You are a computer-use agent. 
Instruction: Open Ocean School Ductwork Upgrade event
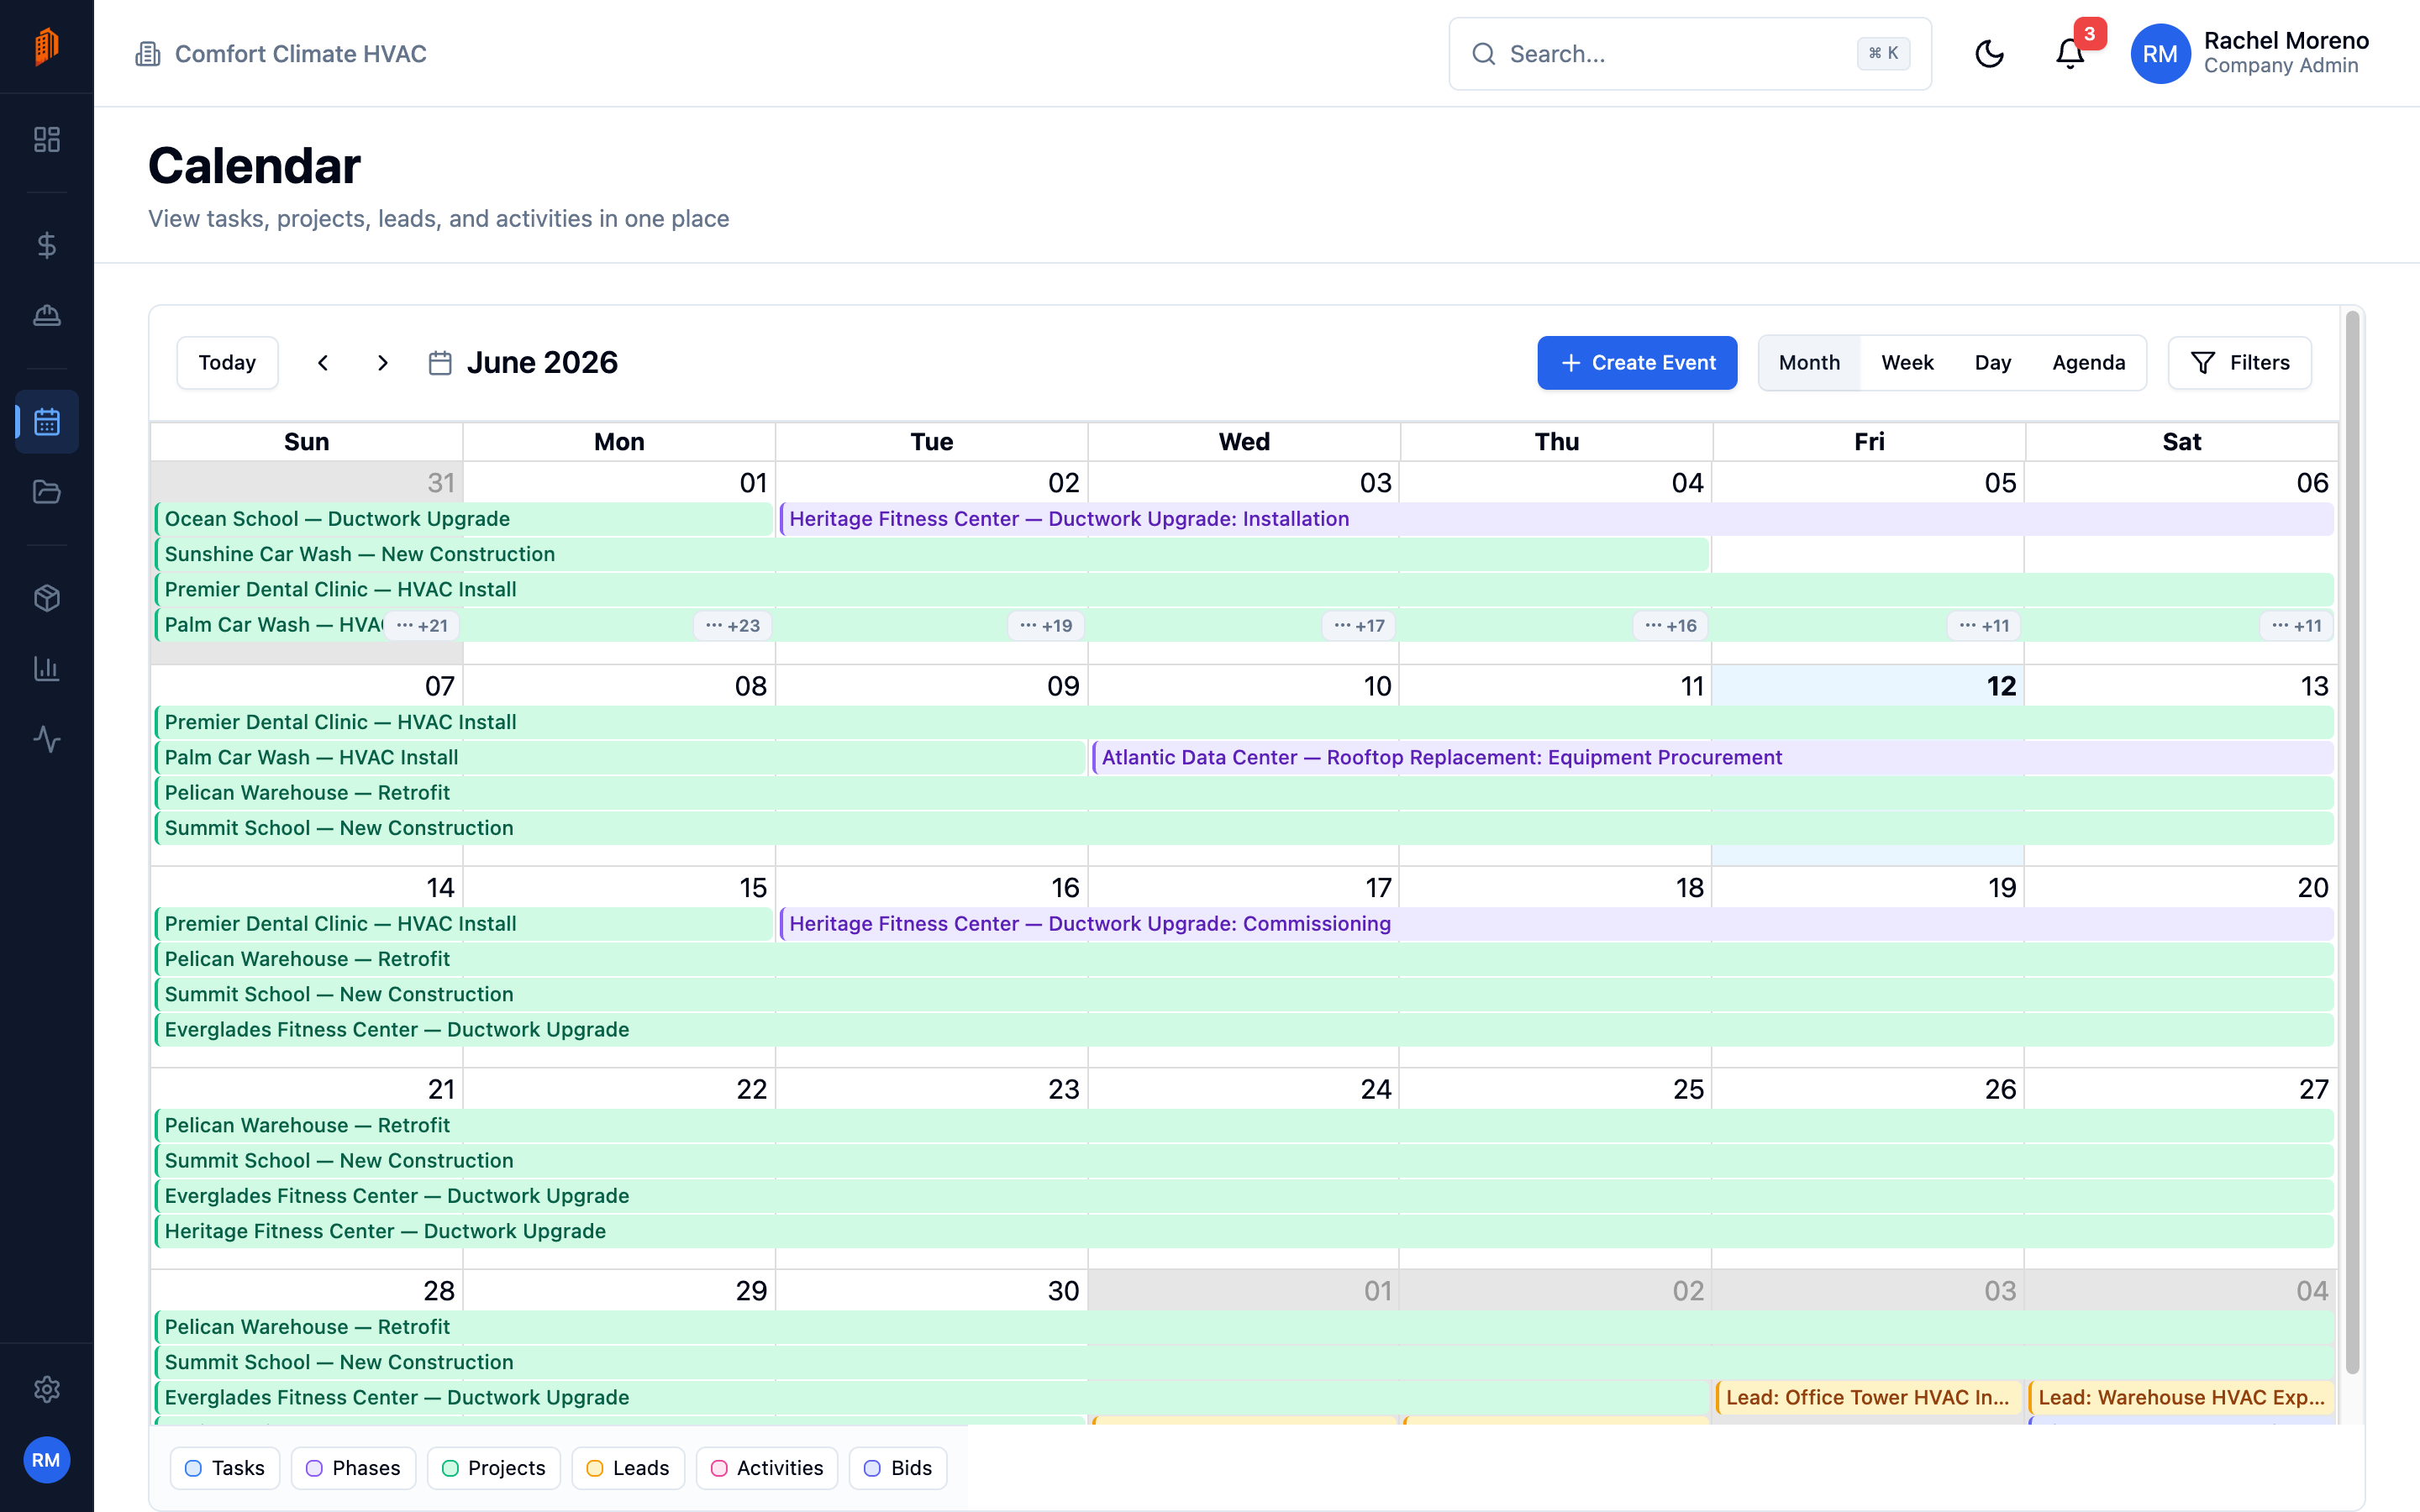[x=463, y=519]
